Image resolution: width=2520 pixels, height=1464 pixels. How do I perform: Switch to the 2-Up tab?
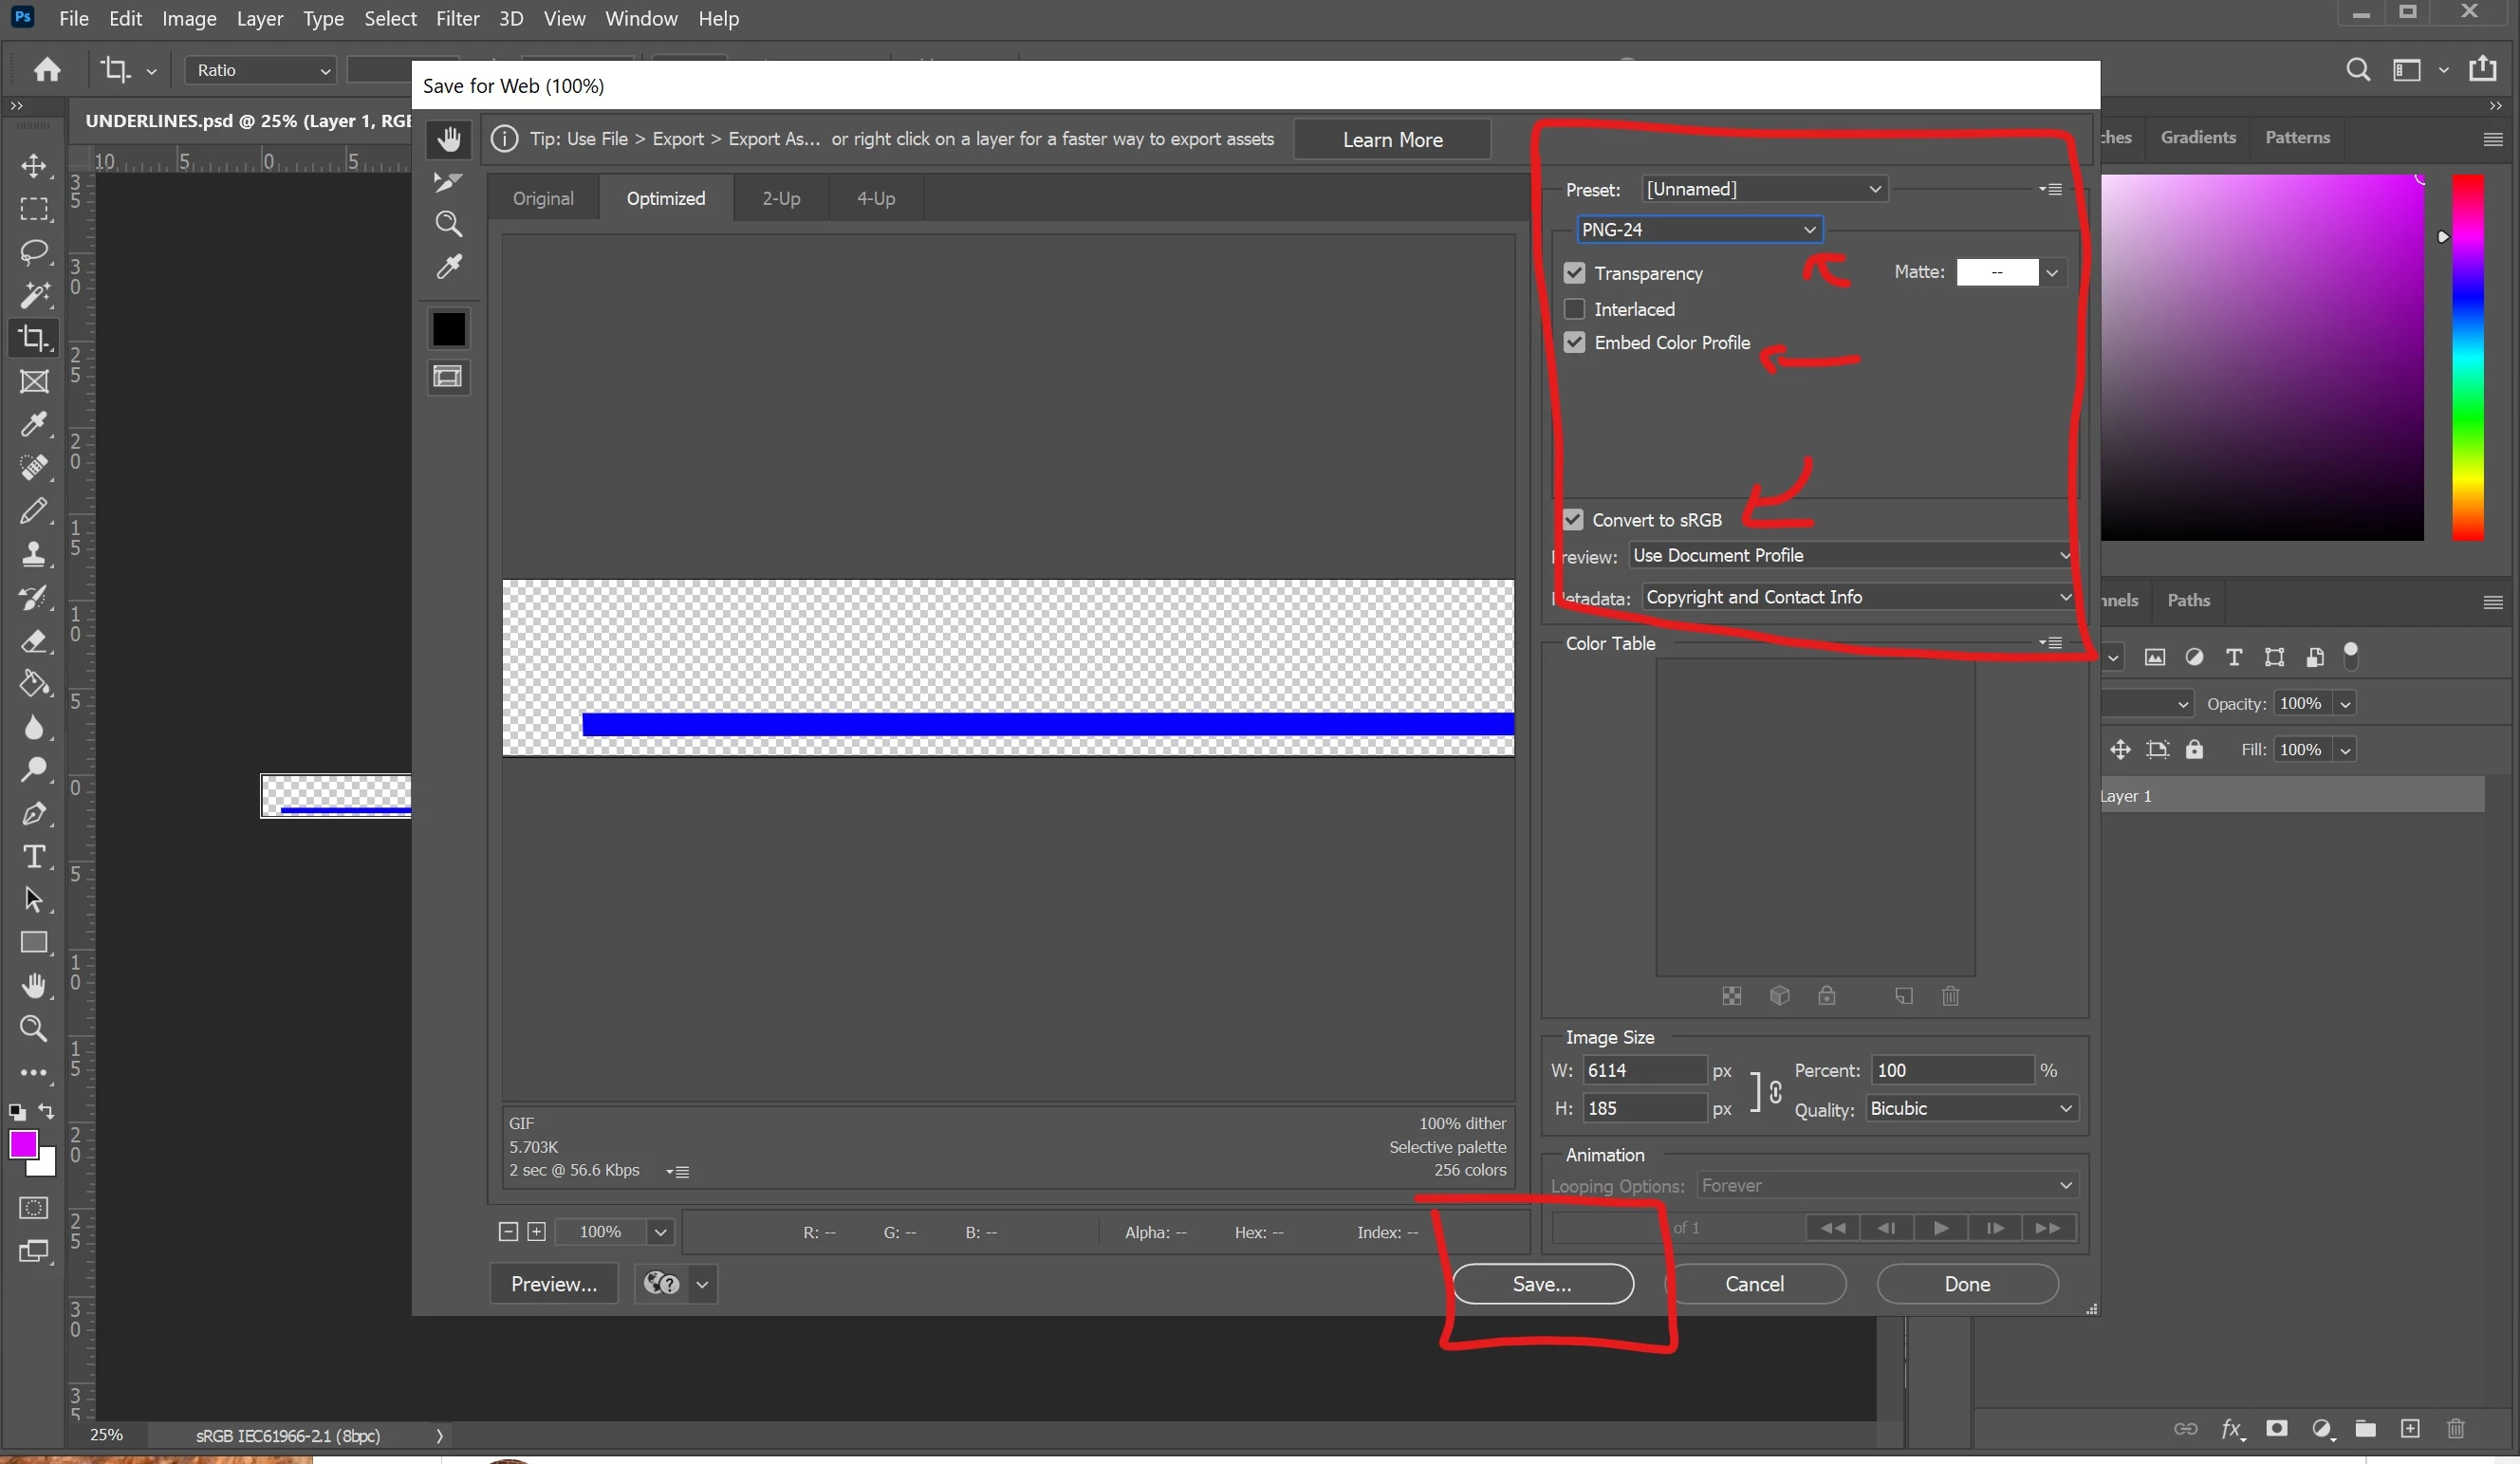click(x=780, y=198)
